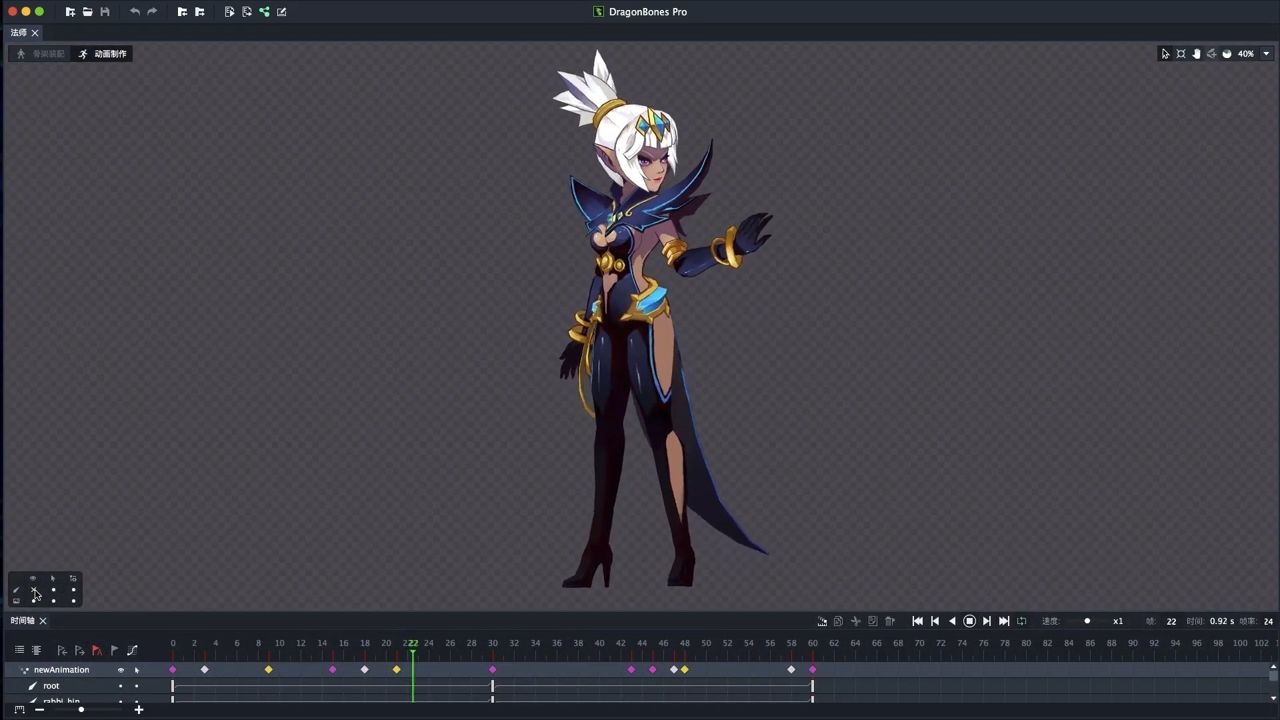Toggle visibility dot on root row
1280x720 pixels.
(121, 686)
